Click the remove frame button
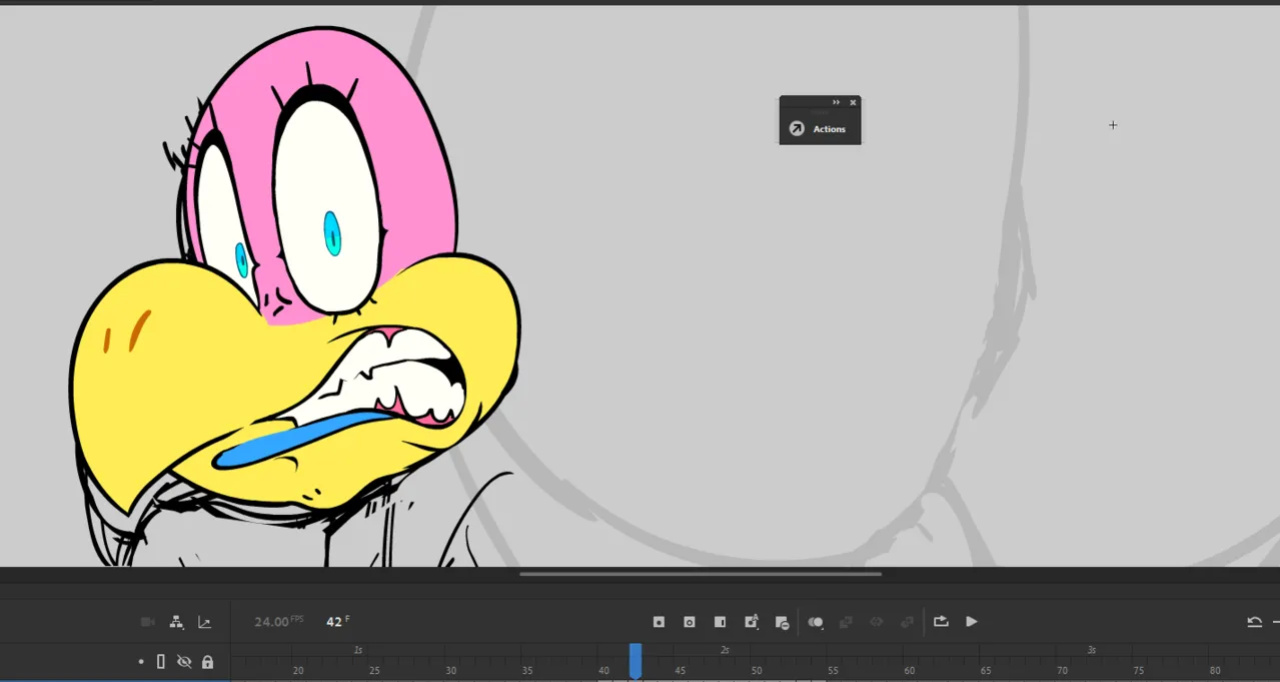Viewport: 1280px width, 682px height. (x=782, y=622)
